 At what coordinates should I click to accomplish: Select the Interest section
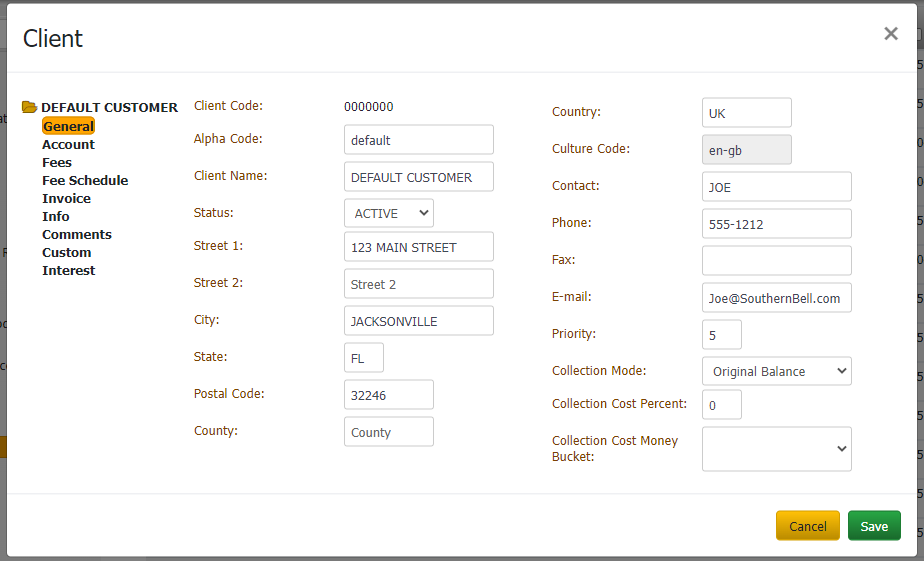pos(68,270)
